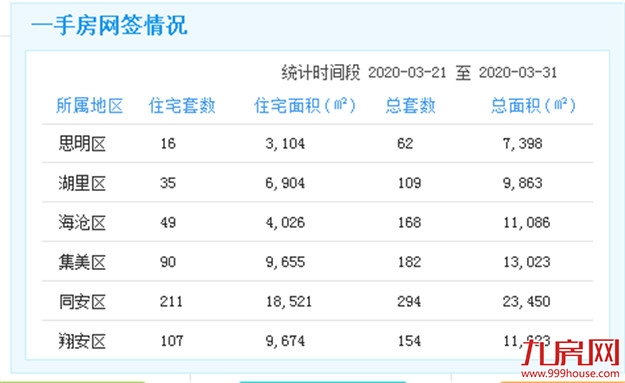Select residential area 9,655

(285, 262)
